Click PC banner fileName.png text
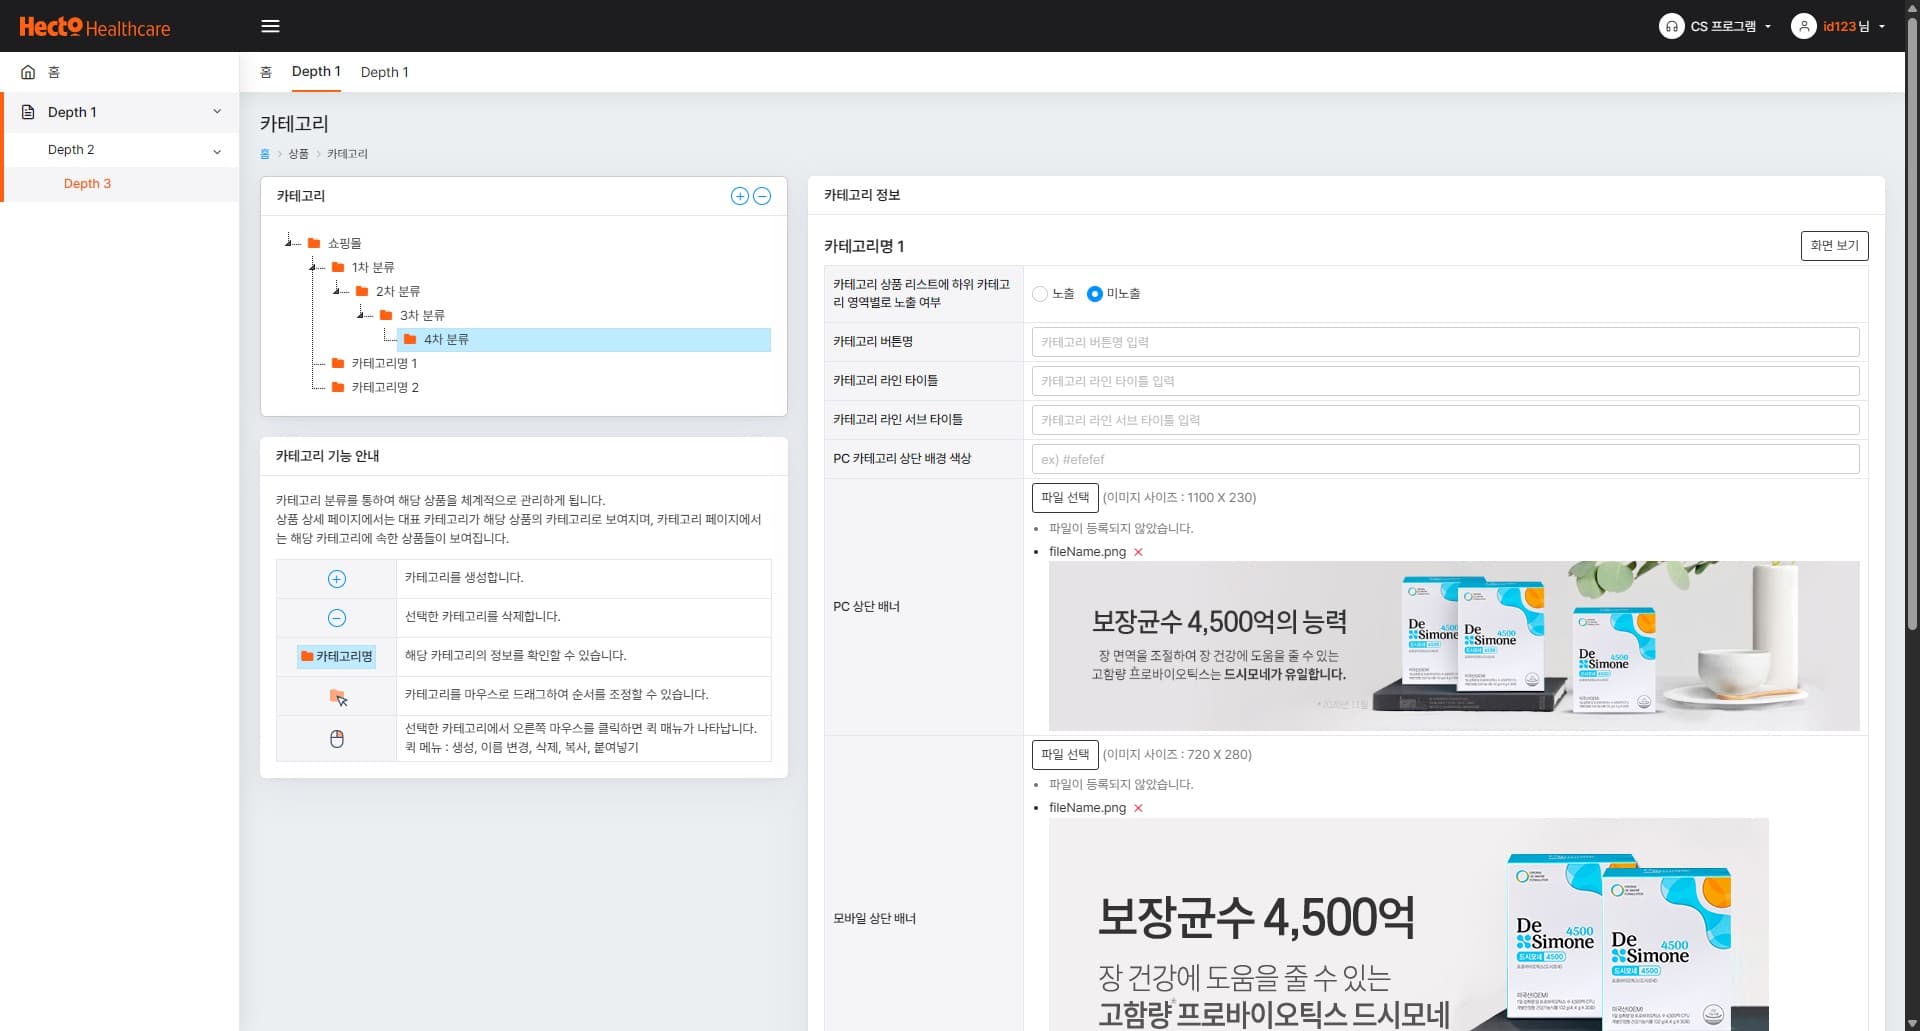Viewport: 1920px width, 1031px height. 1087,552
